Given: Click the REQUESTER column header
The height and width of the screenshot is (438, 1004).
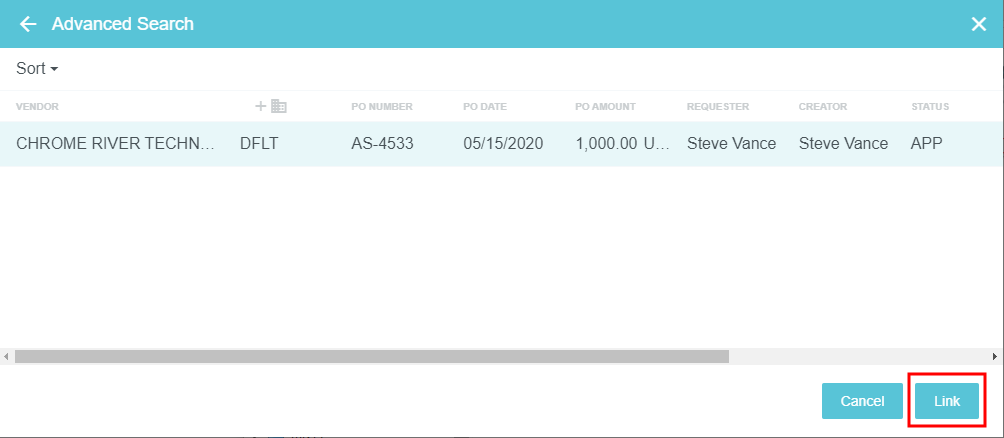Looking at the screenshot, I should point(717,106).
